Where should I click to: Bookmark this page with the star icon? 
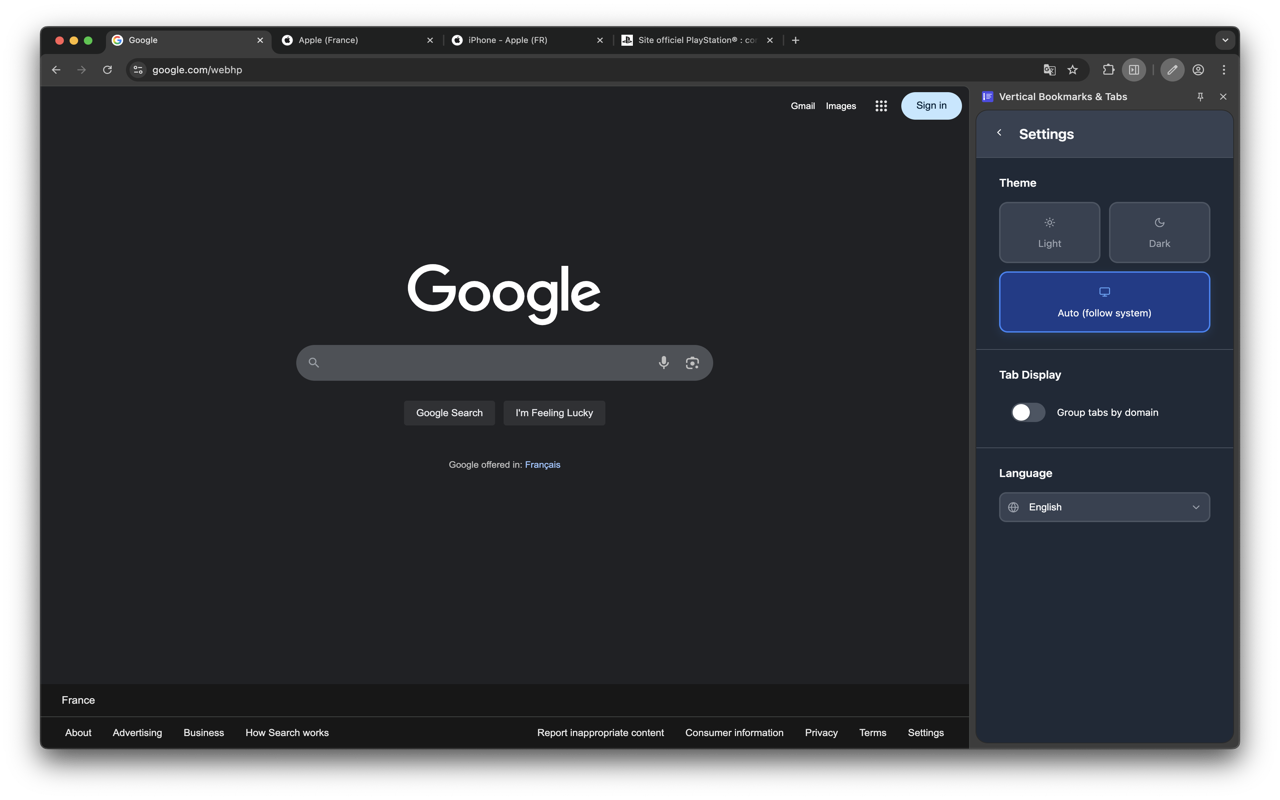tap(1073, 70)
